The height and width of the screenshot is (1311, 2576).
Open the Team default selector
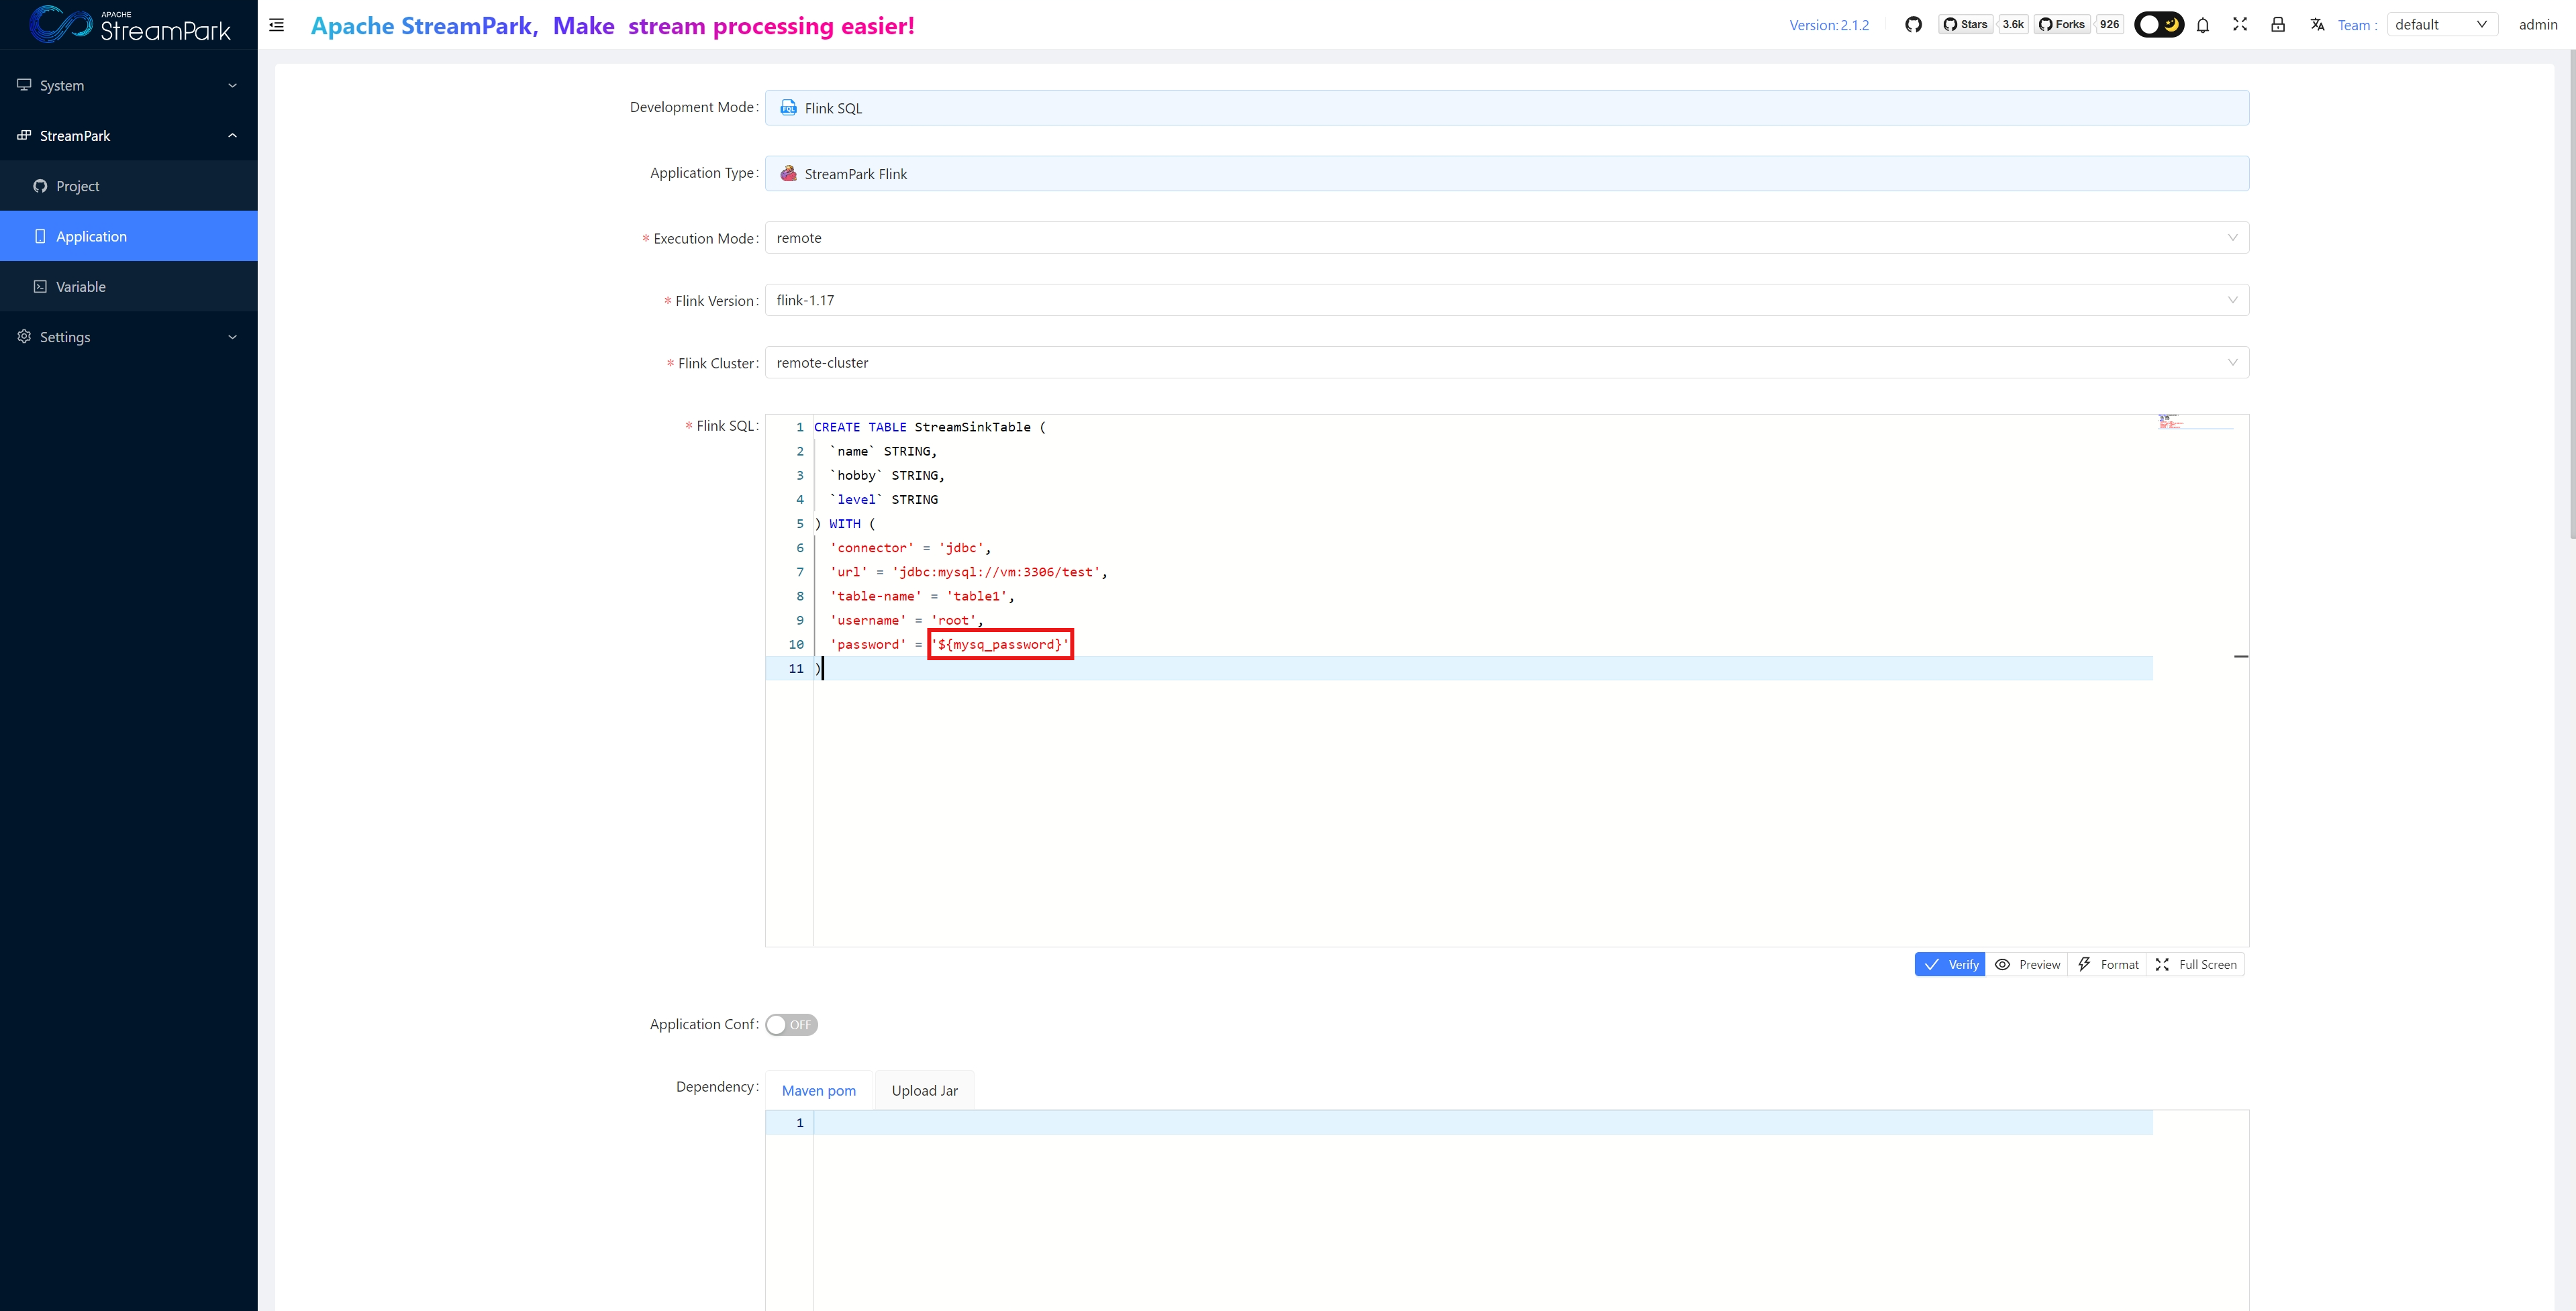pyautogui.click(x=2441, y=25)
